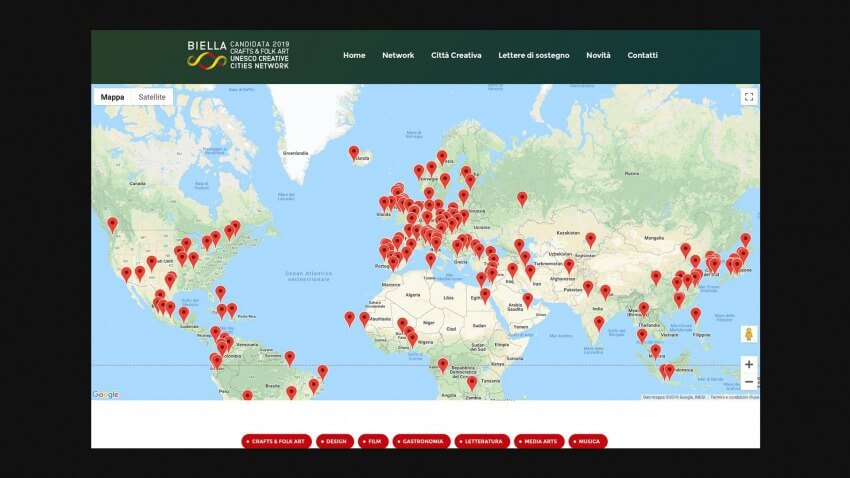This screenshot has width=850, height=478.
Task: Toggle fullscreen map view
Action: pos(749,97)
